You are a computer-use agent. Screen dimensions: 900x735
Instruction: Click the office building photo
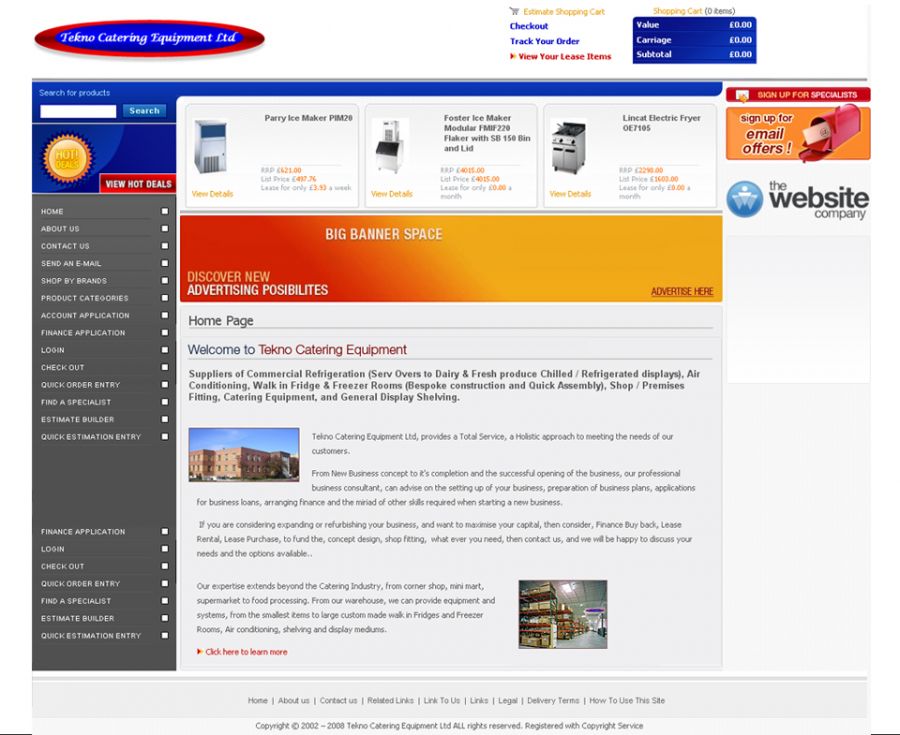244,454
